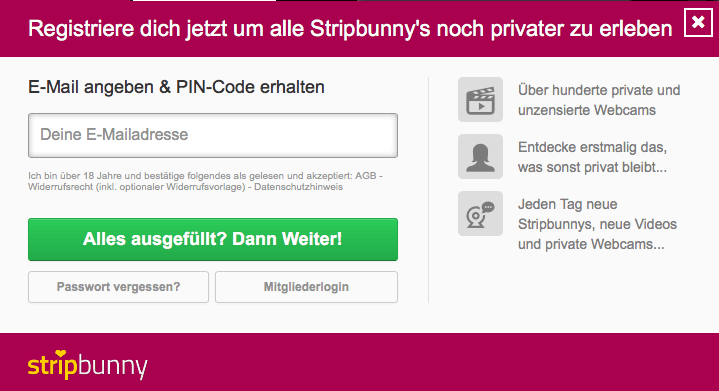
Task: Open the AGB terms link
Action: 366,176
